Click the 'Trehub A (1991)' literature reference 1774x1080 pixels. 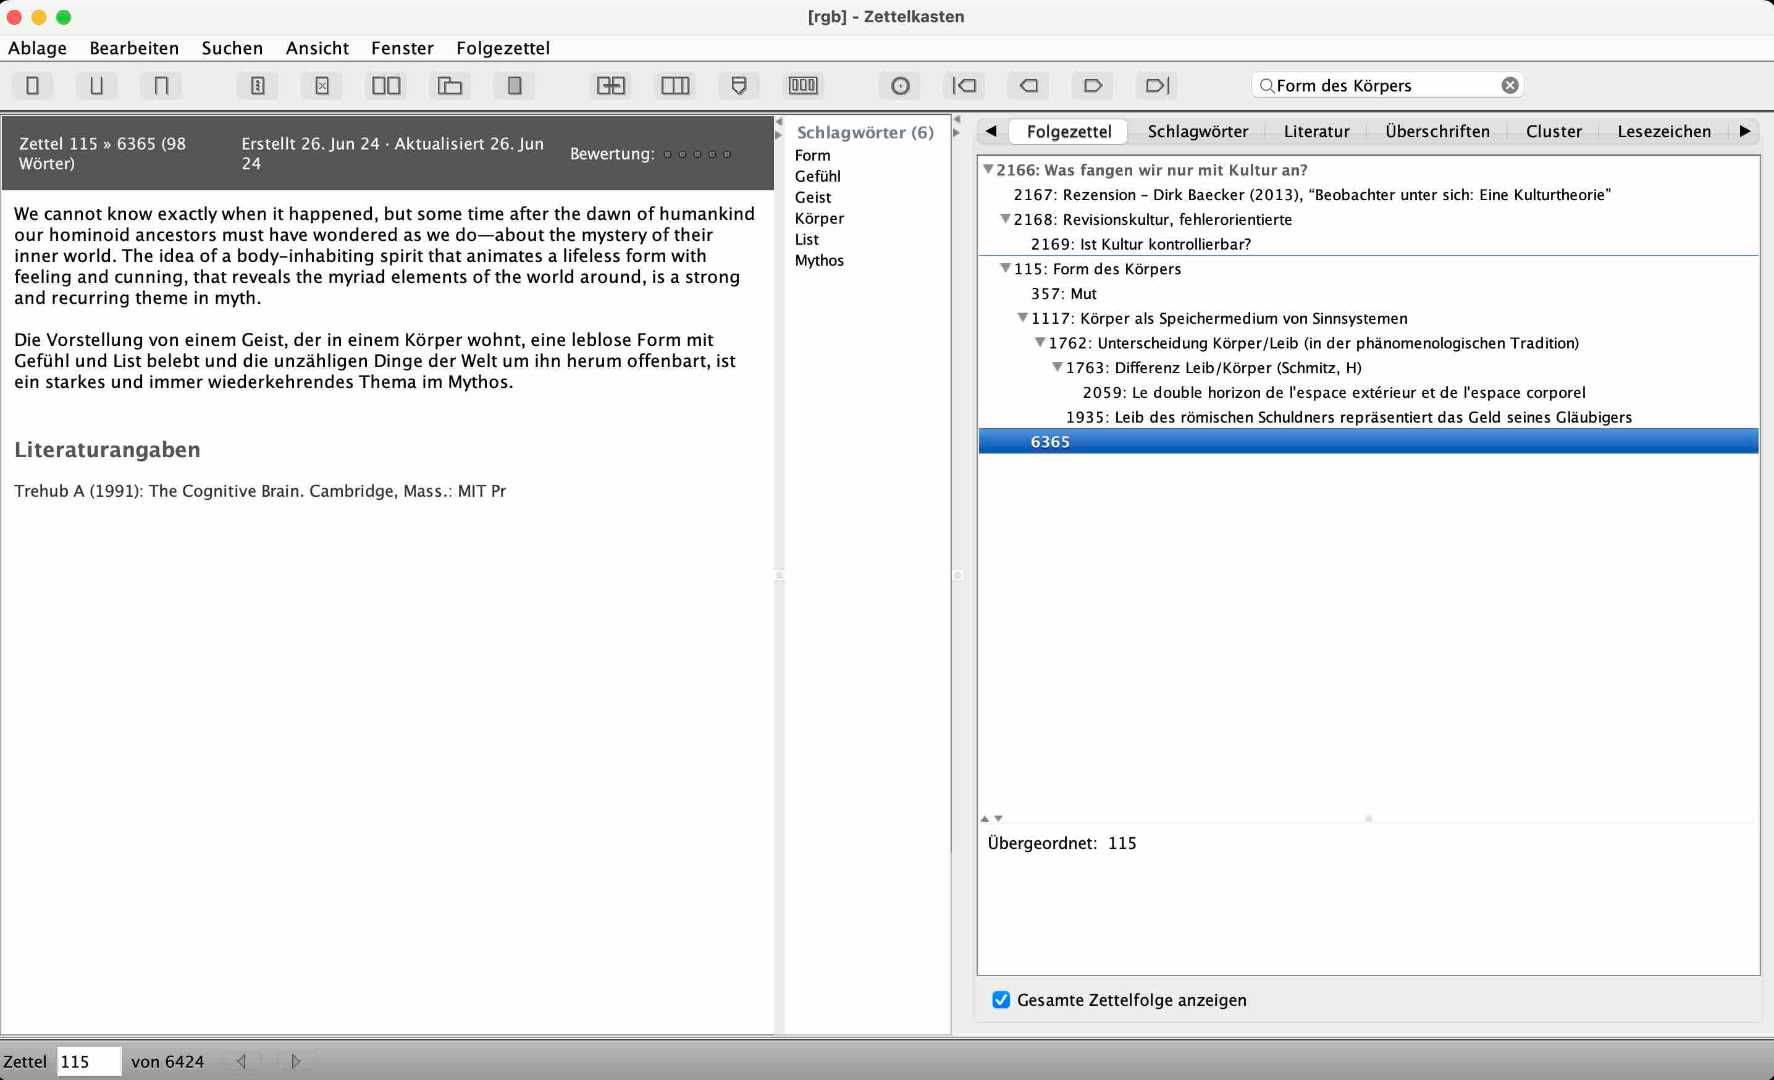[x=260, y=491]
